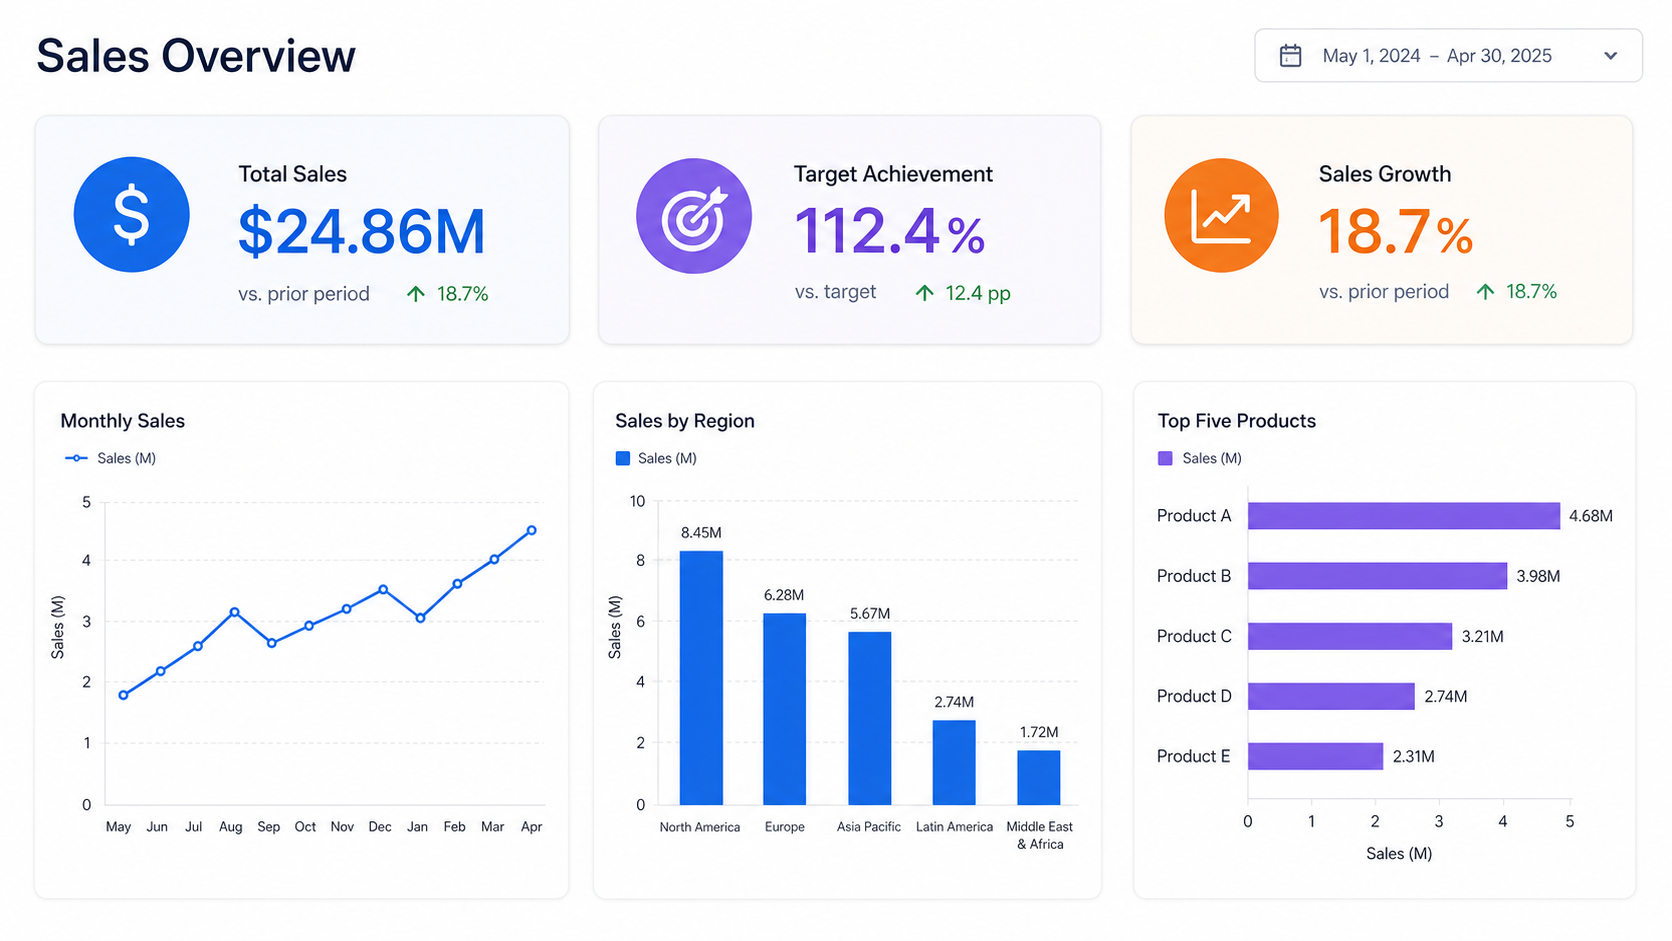Click the orange 18.7% sales growth value
Screen dimensions: 1672x941
coord(1396,231)
